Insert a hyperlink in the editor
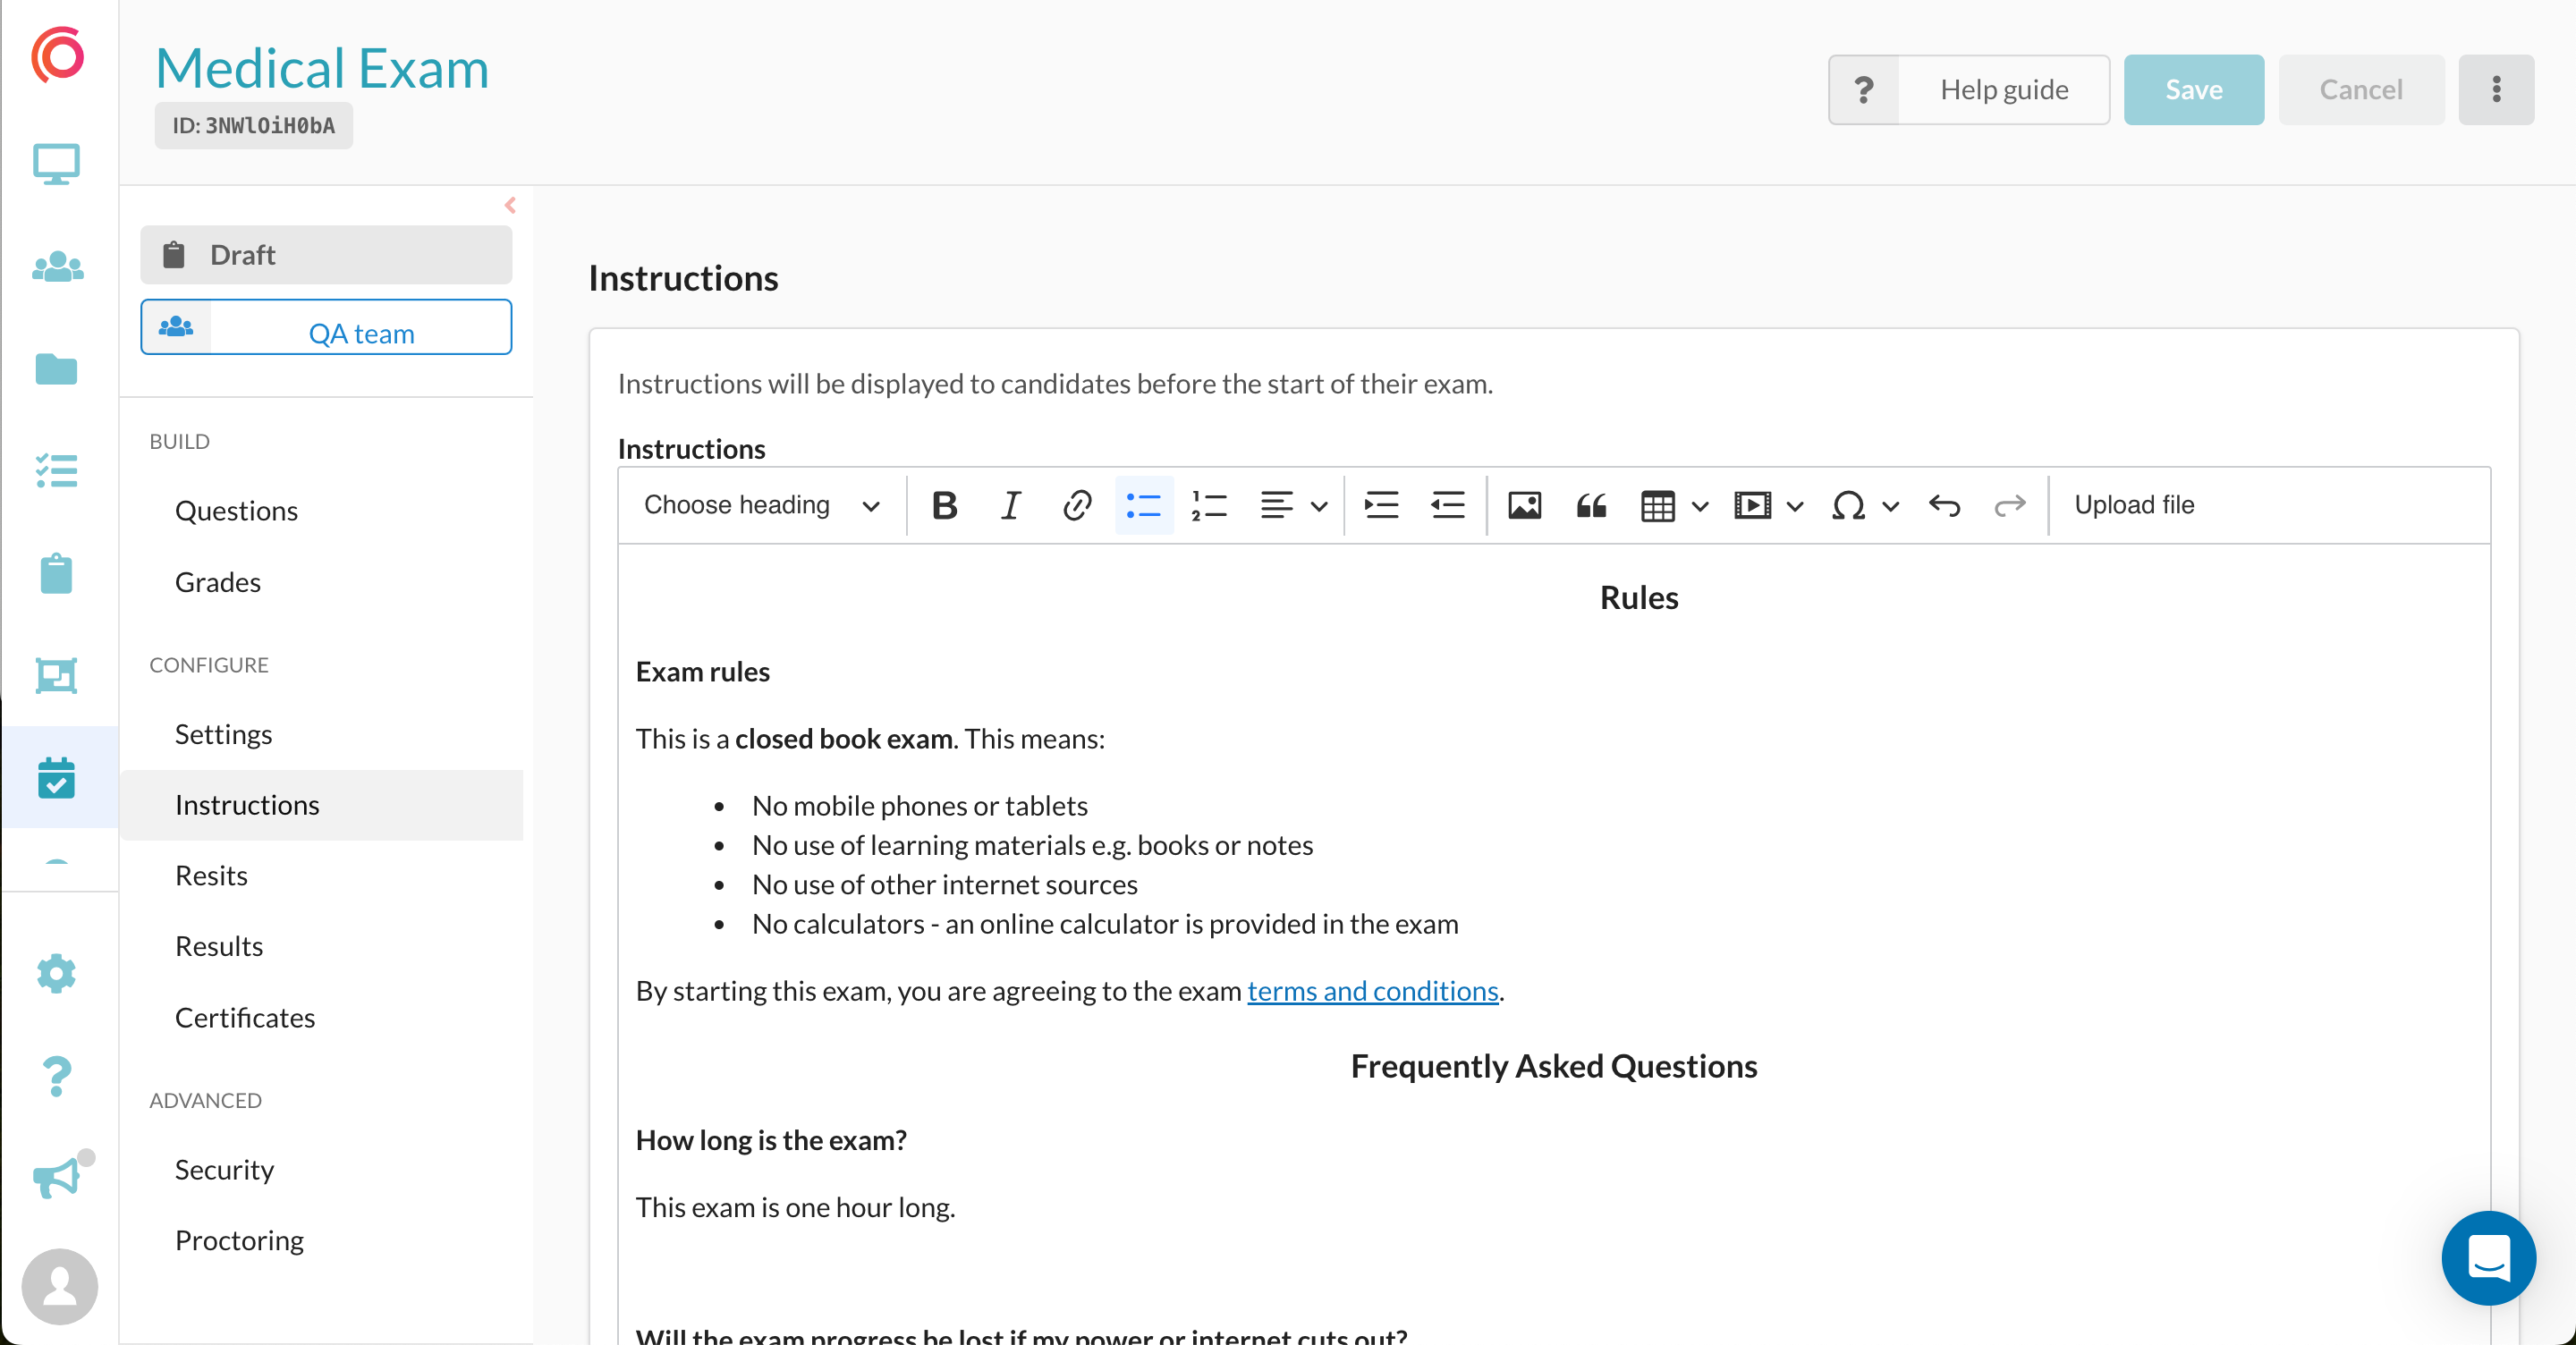 coord(1077,505)
